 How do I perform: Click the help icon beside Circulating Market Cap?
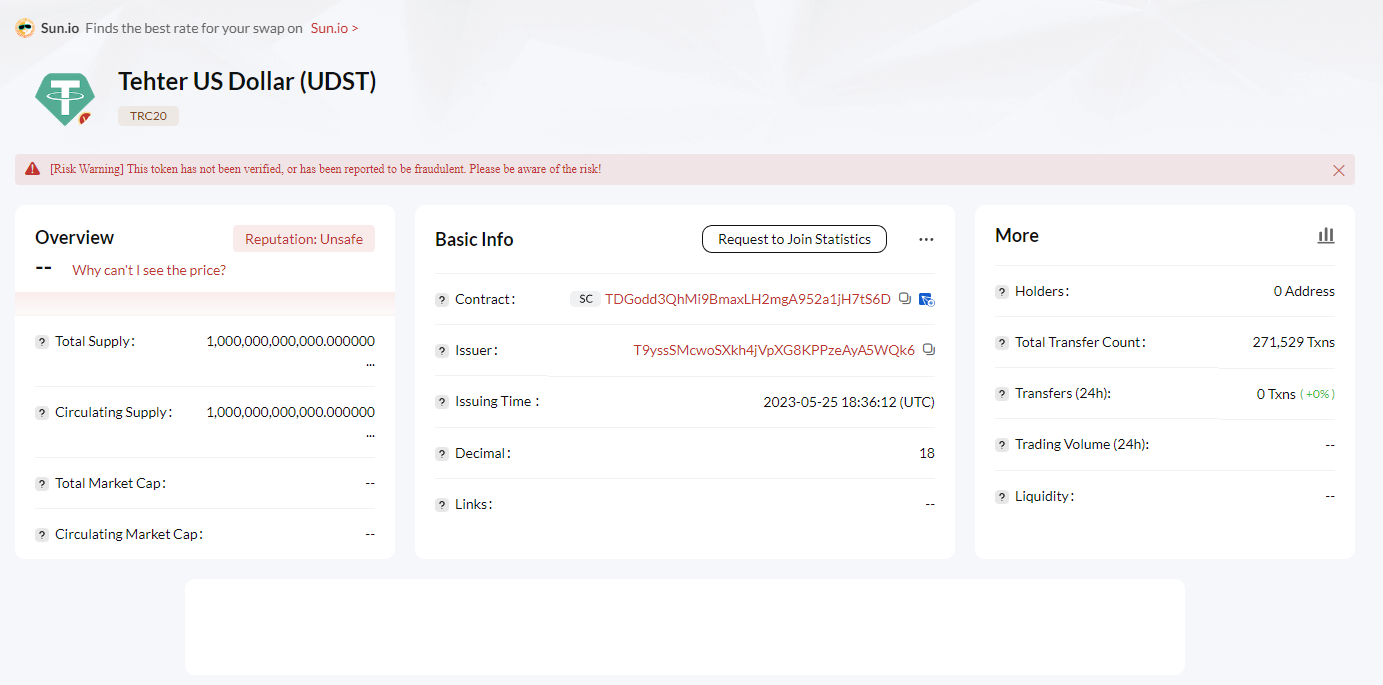tap(42, 535)
